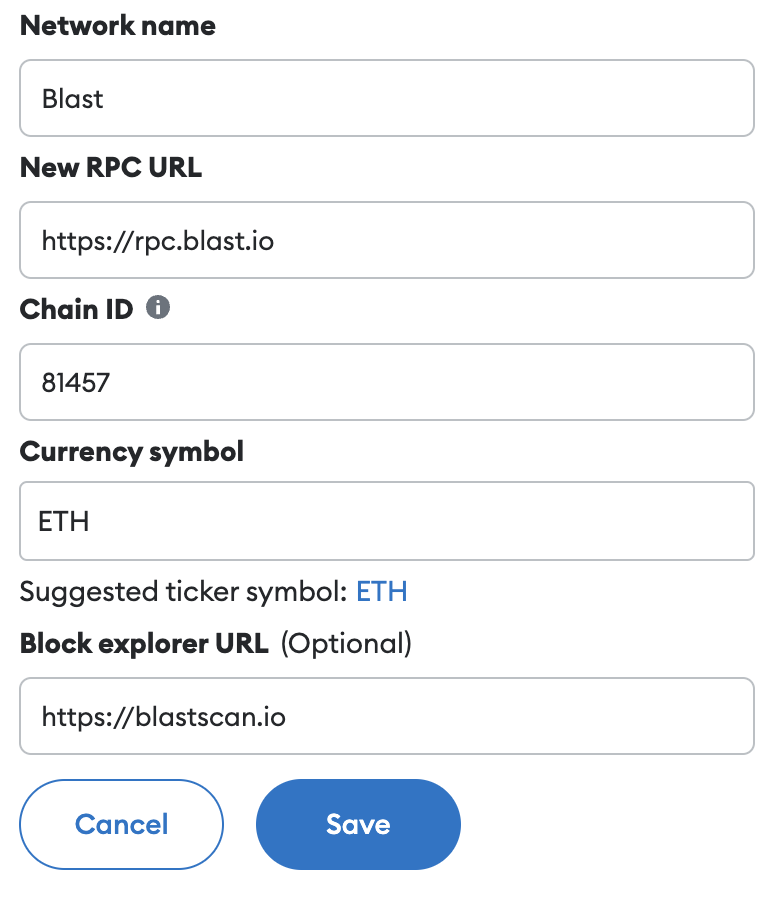Click the "Chain ID" label text
The width and height of the screenshot is (778, 898).
(76, 310)
